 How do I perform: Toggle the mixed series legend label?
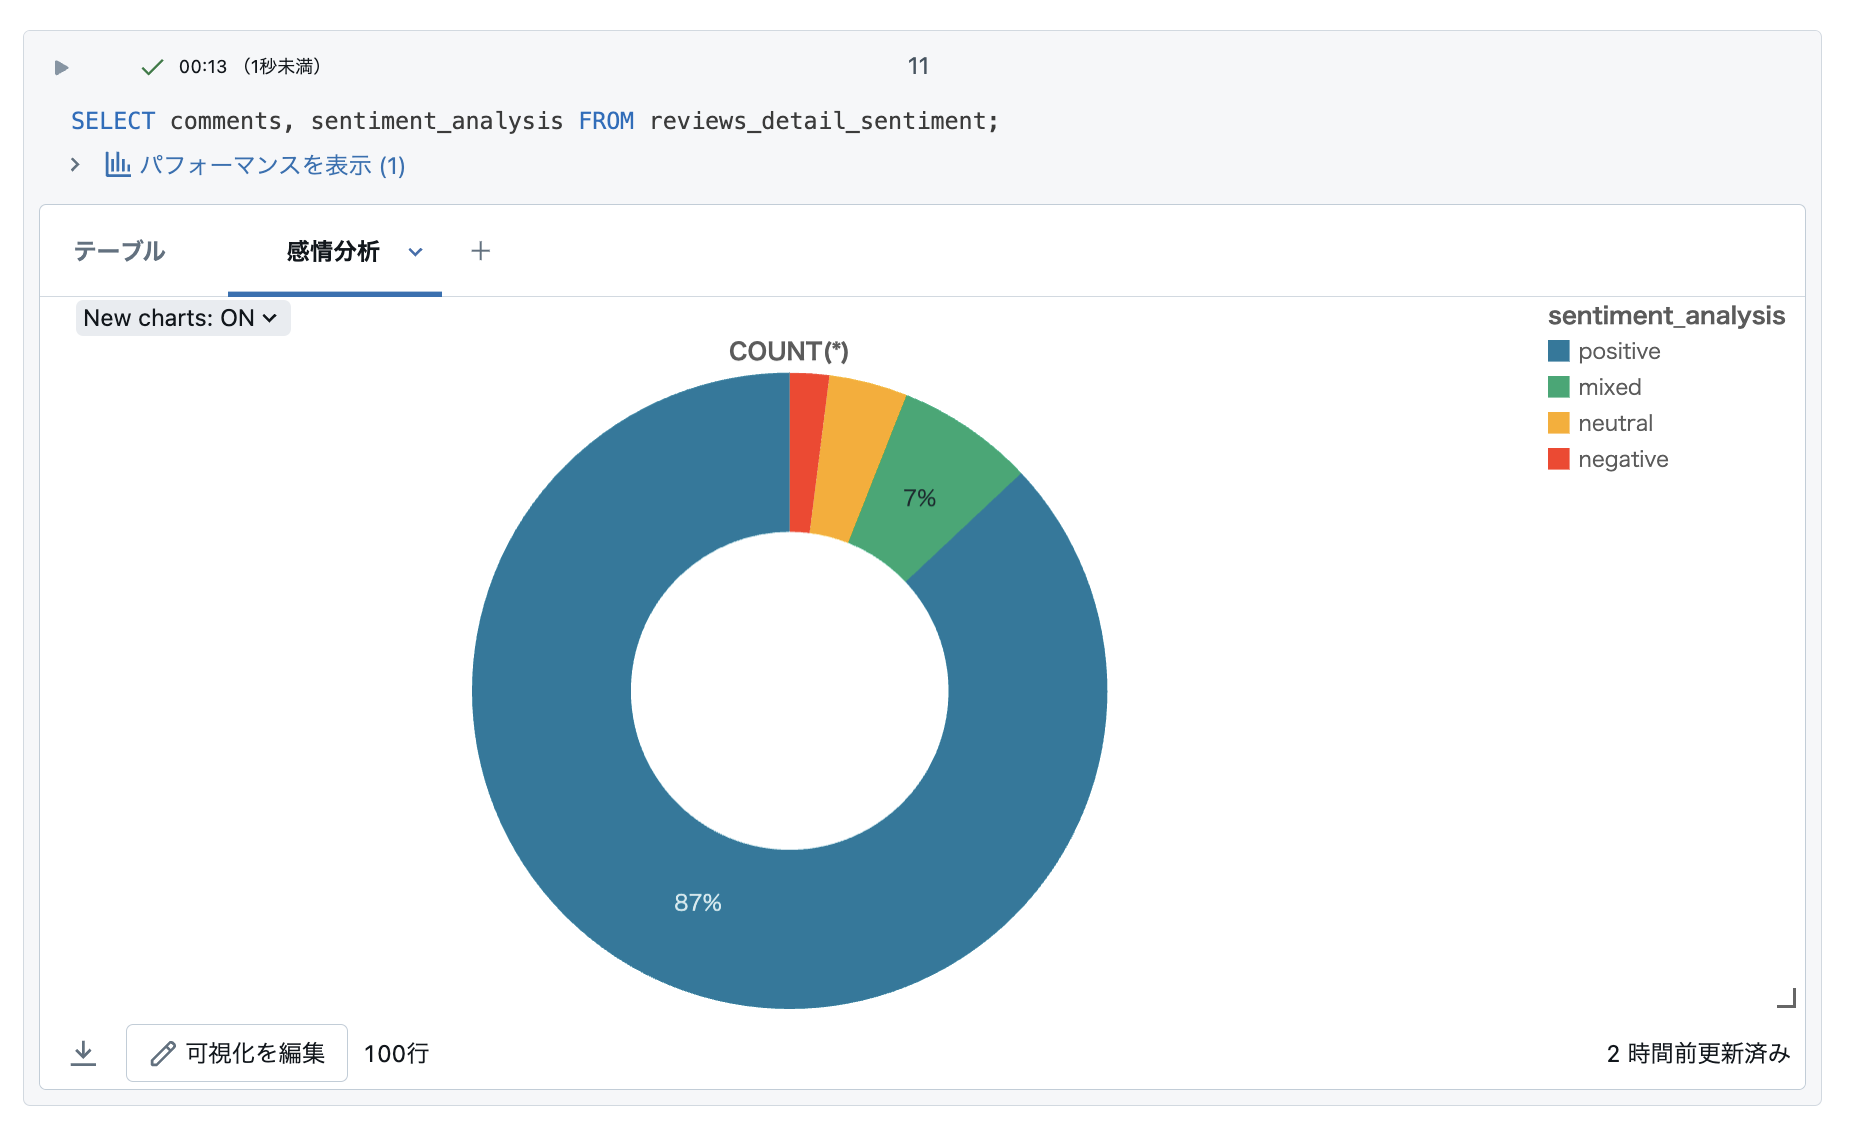1610,387
